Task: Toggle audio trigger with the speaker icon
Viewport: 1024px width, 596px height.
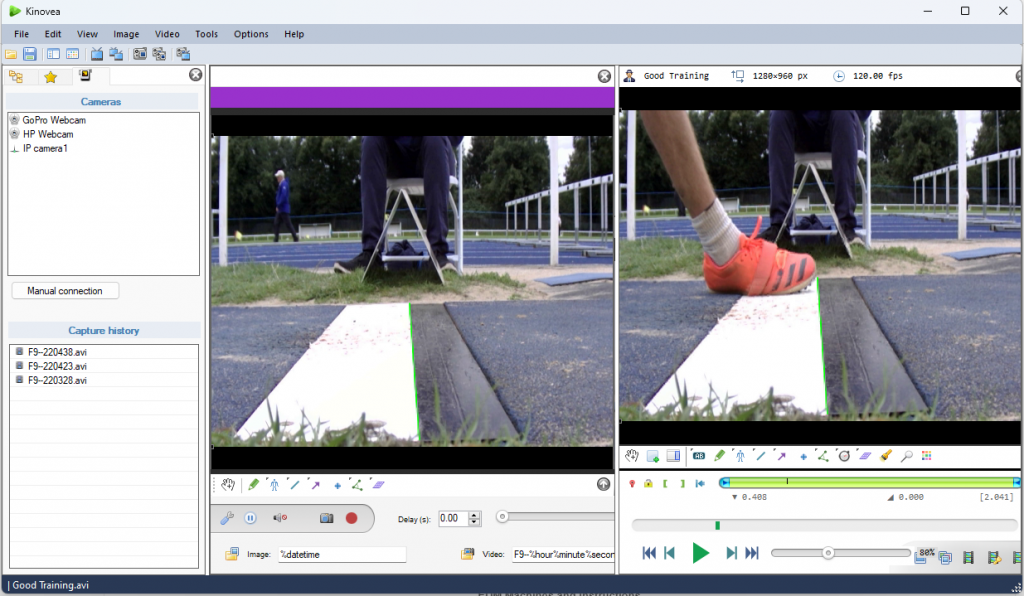Action: [280, 518]
